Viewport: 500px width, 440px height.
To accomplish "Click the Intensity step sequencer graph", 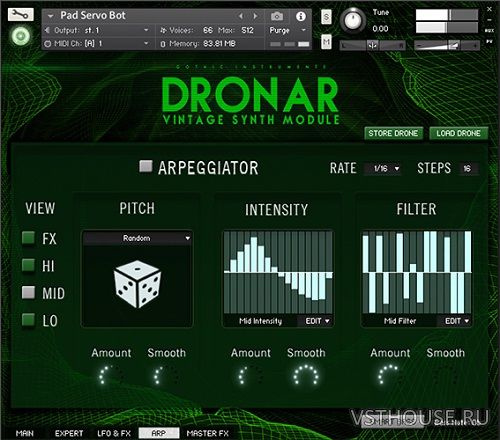I will pyautogui.click(x=278, y=272).
